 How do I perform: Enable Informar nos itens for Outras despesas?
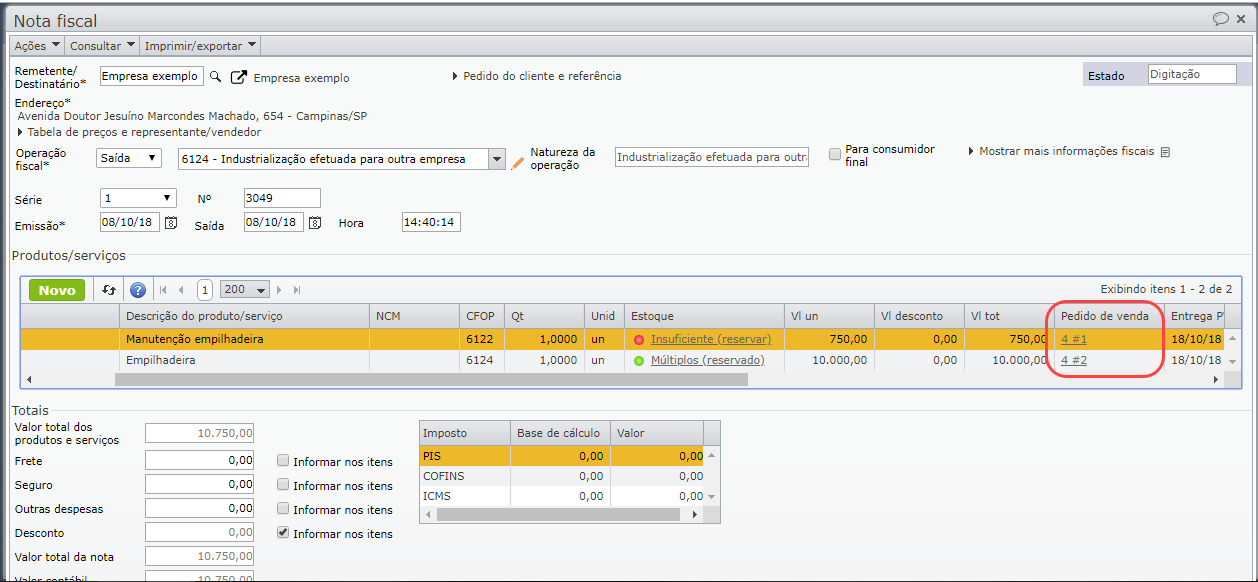(284, 509)
